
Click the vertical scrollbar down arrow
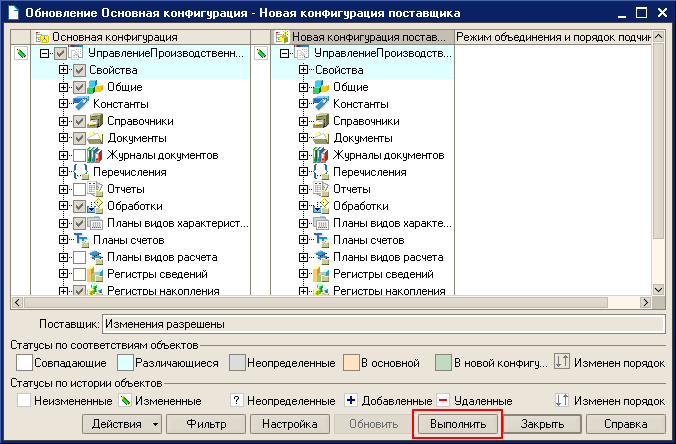(658, 290)
